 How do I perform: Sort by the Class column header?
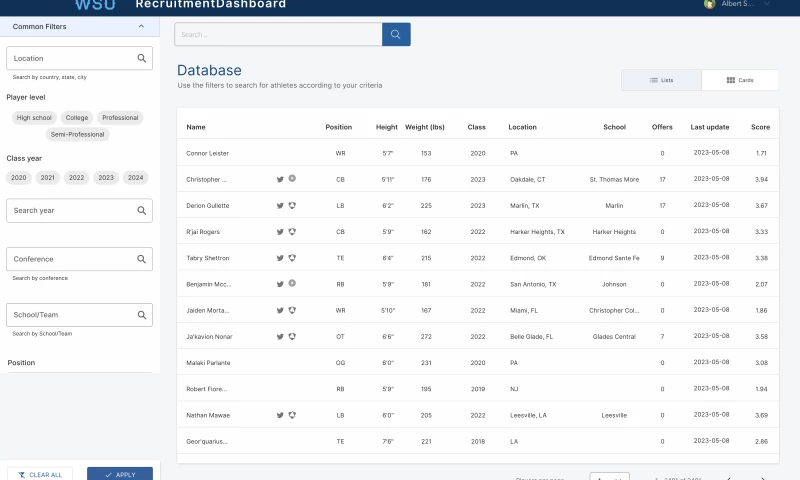[477, 127]
